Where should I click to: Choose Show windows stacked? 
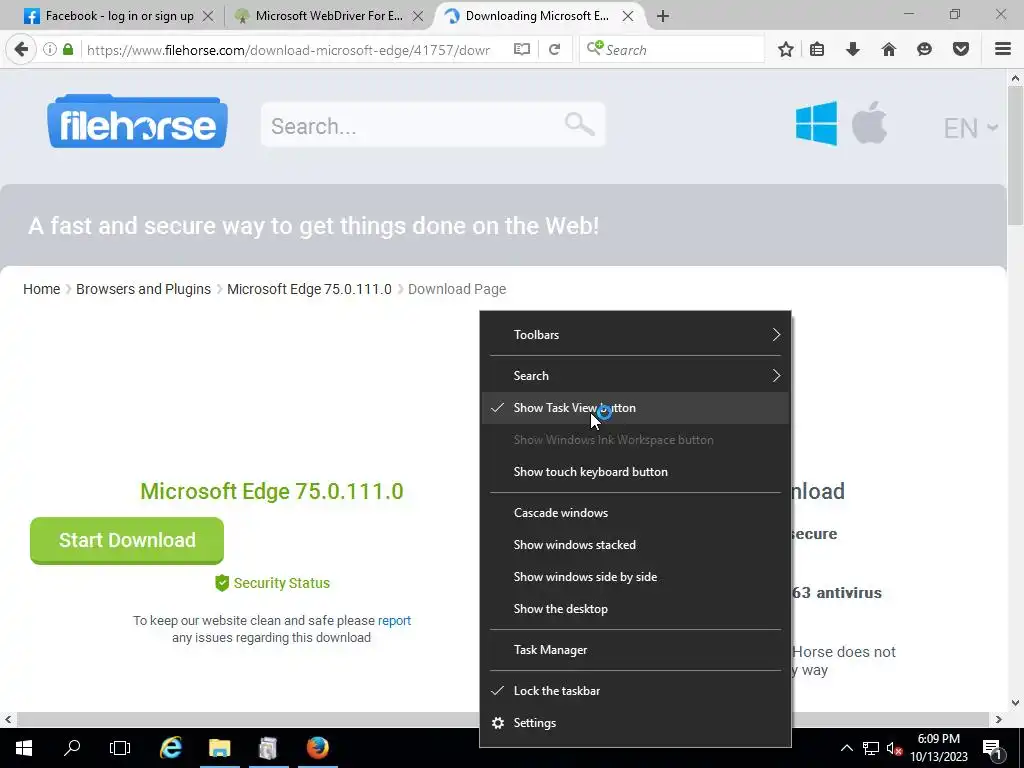(635, 545)
